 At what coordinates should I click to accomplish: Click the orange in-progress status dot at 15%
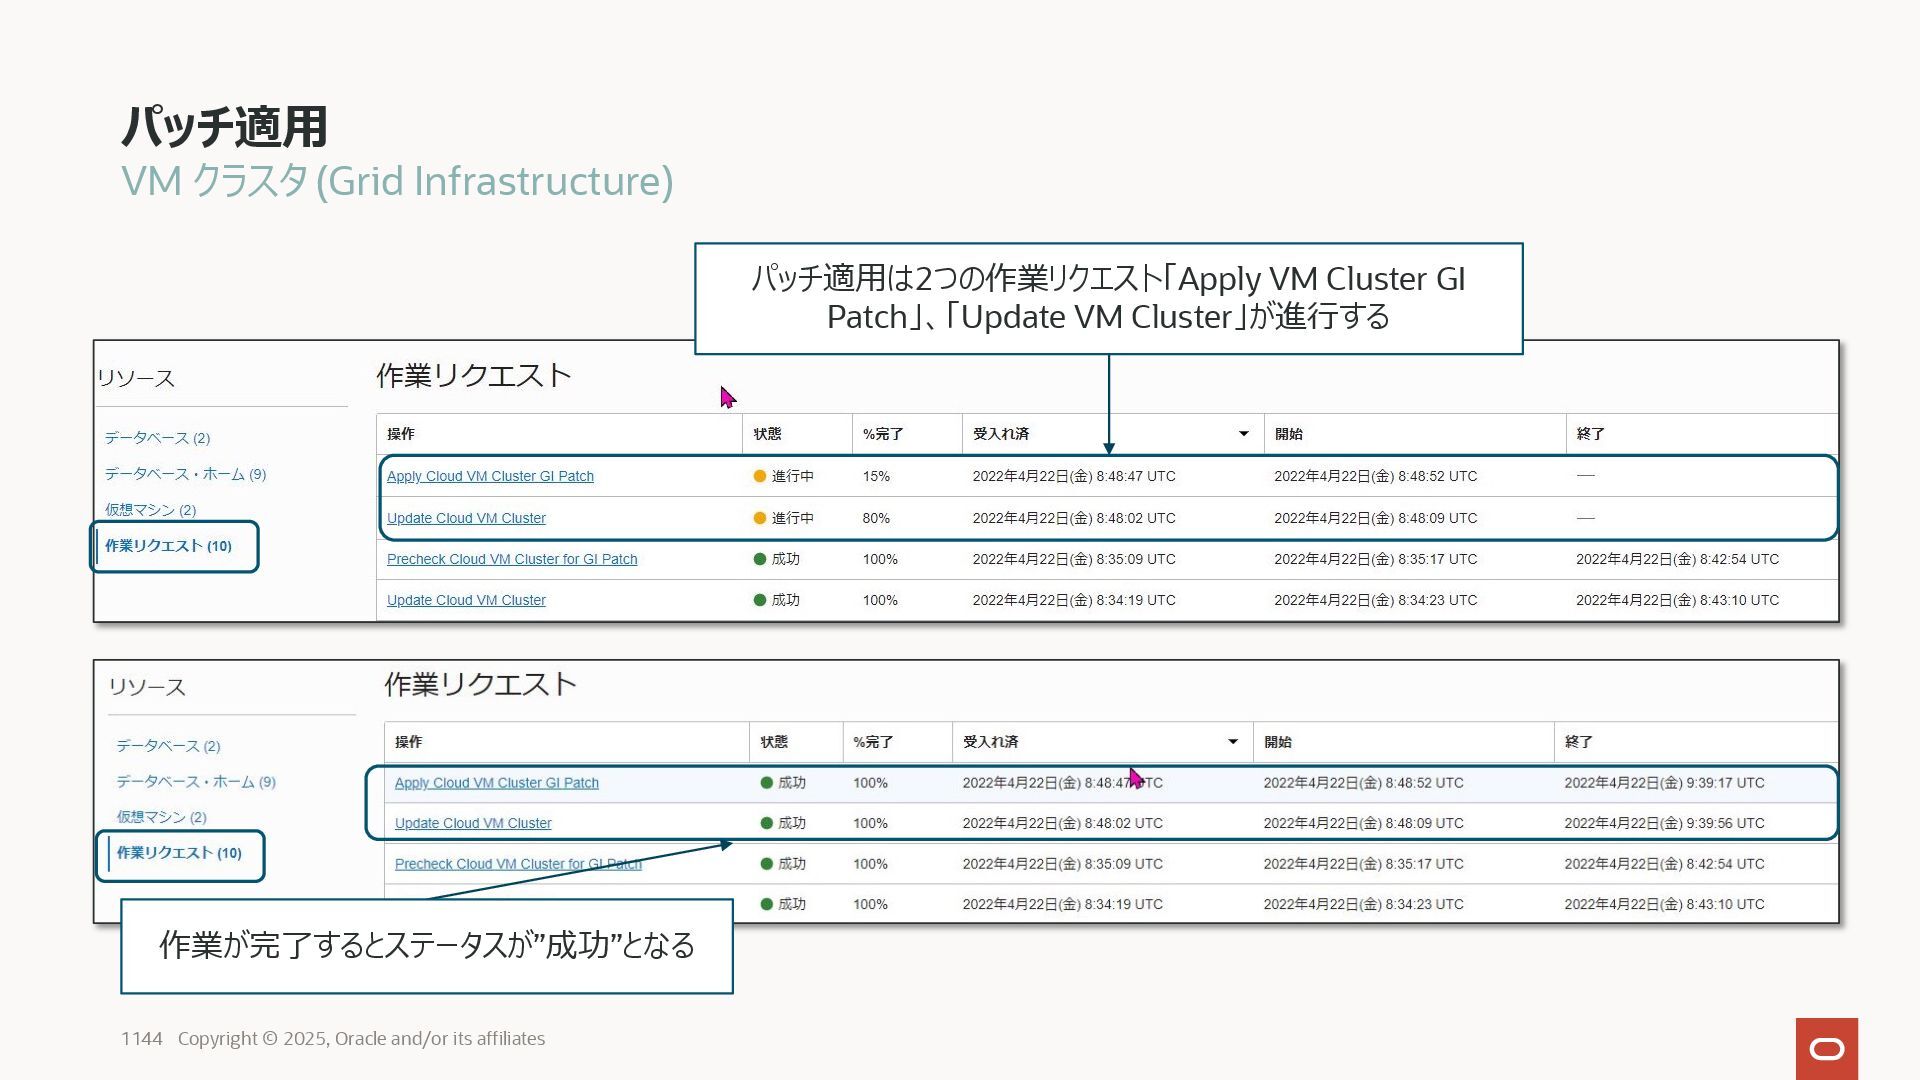point(759,477)
